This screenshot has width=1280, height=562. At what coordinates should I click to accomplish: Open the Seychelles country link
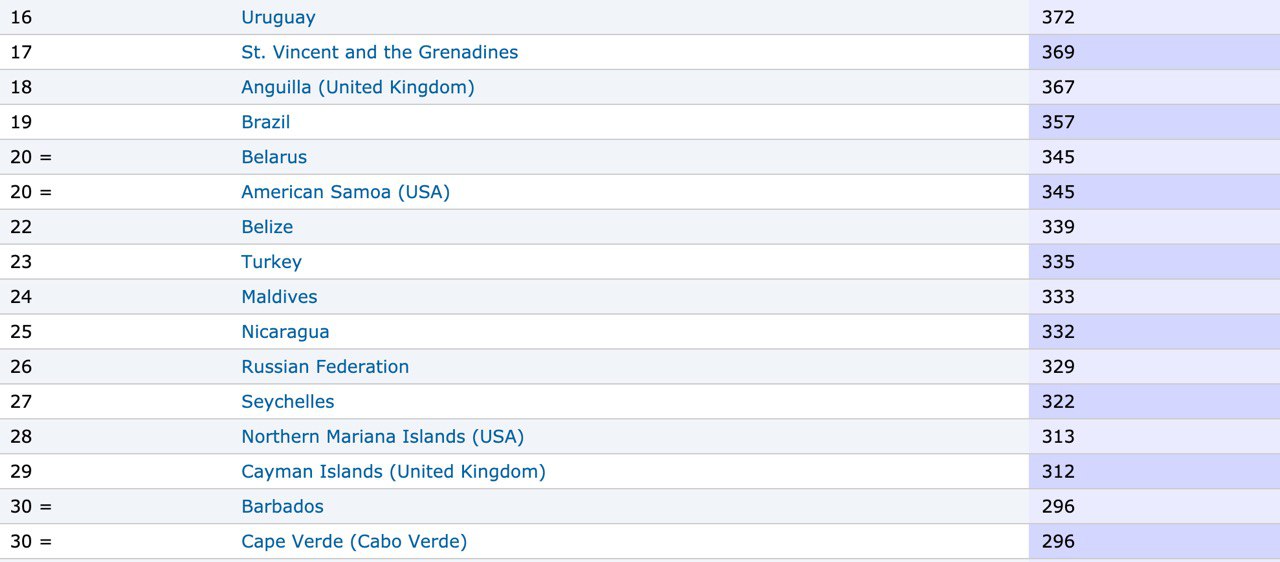[287, 402]
